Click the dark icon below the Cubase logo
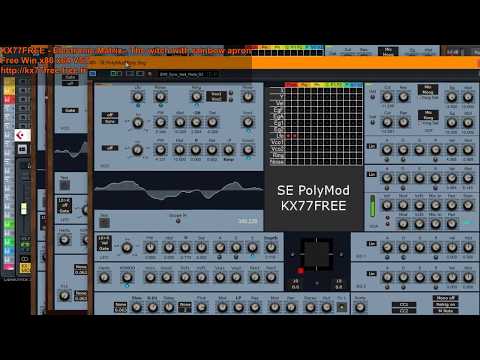 click(x=22, y=149)
